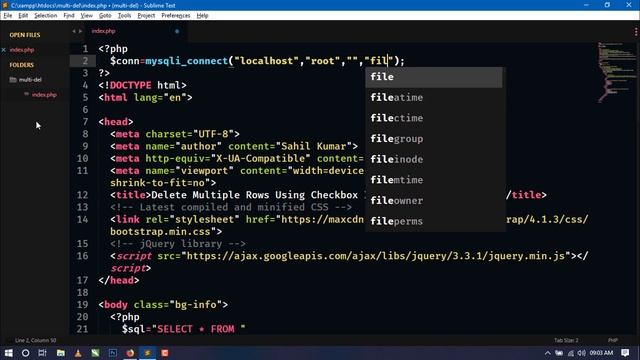The image size is (640, 360).
Task: Open the Help menu
Action: click(202, 16)
